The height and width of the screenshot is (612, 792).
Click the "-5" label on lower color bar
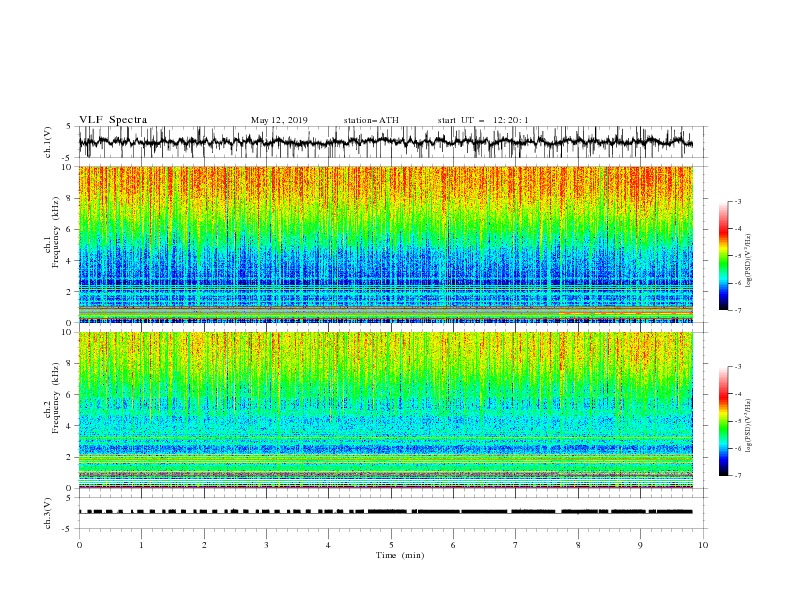[x=738, y=421]
